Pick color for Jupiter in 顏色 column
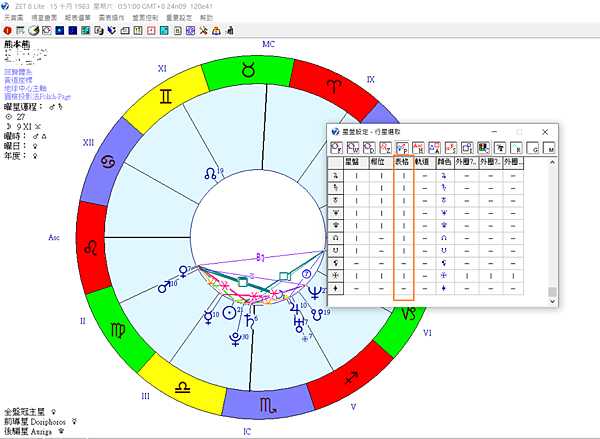The height and width of the screenshot is (439, 600). [x=444, y=176]
